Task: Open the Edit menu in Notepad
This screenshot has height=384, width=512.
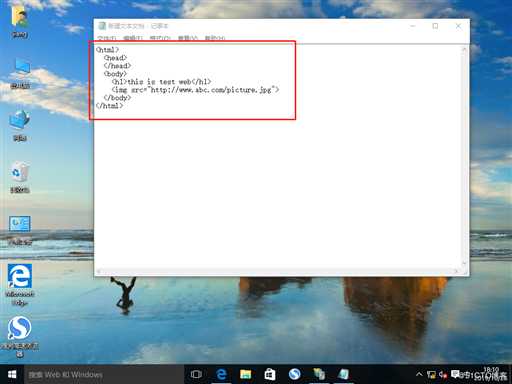Action: [133, 38]
